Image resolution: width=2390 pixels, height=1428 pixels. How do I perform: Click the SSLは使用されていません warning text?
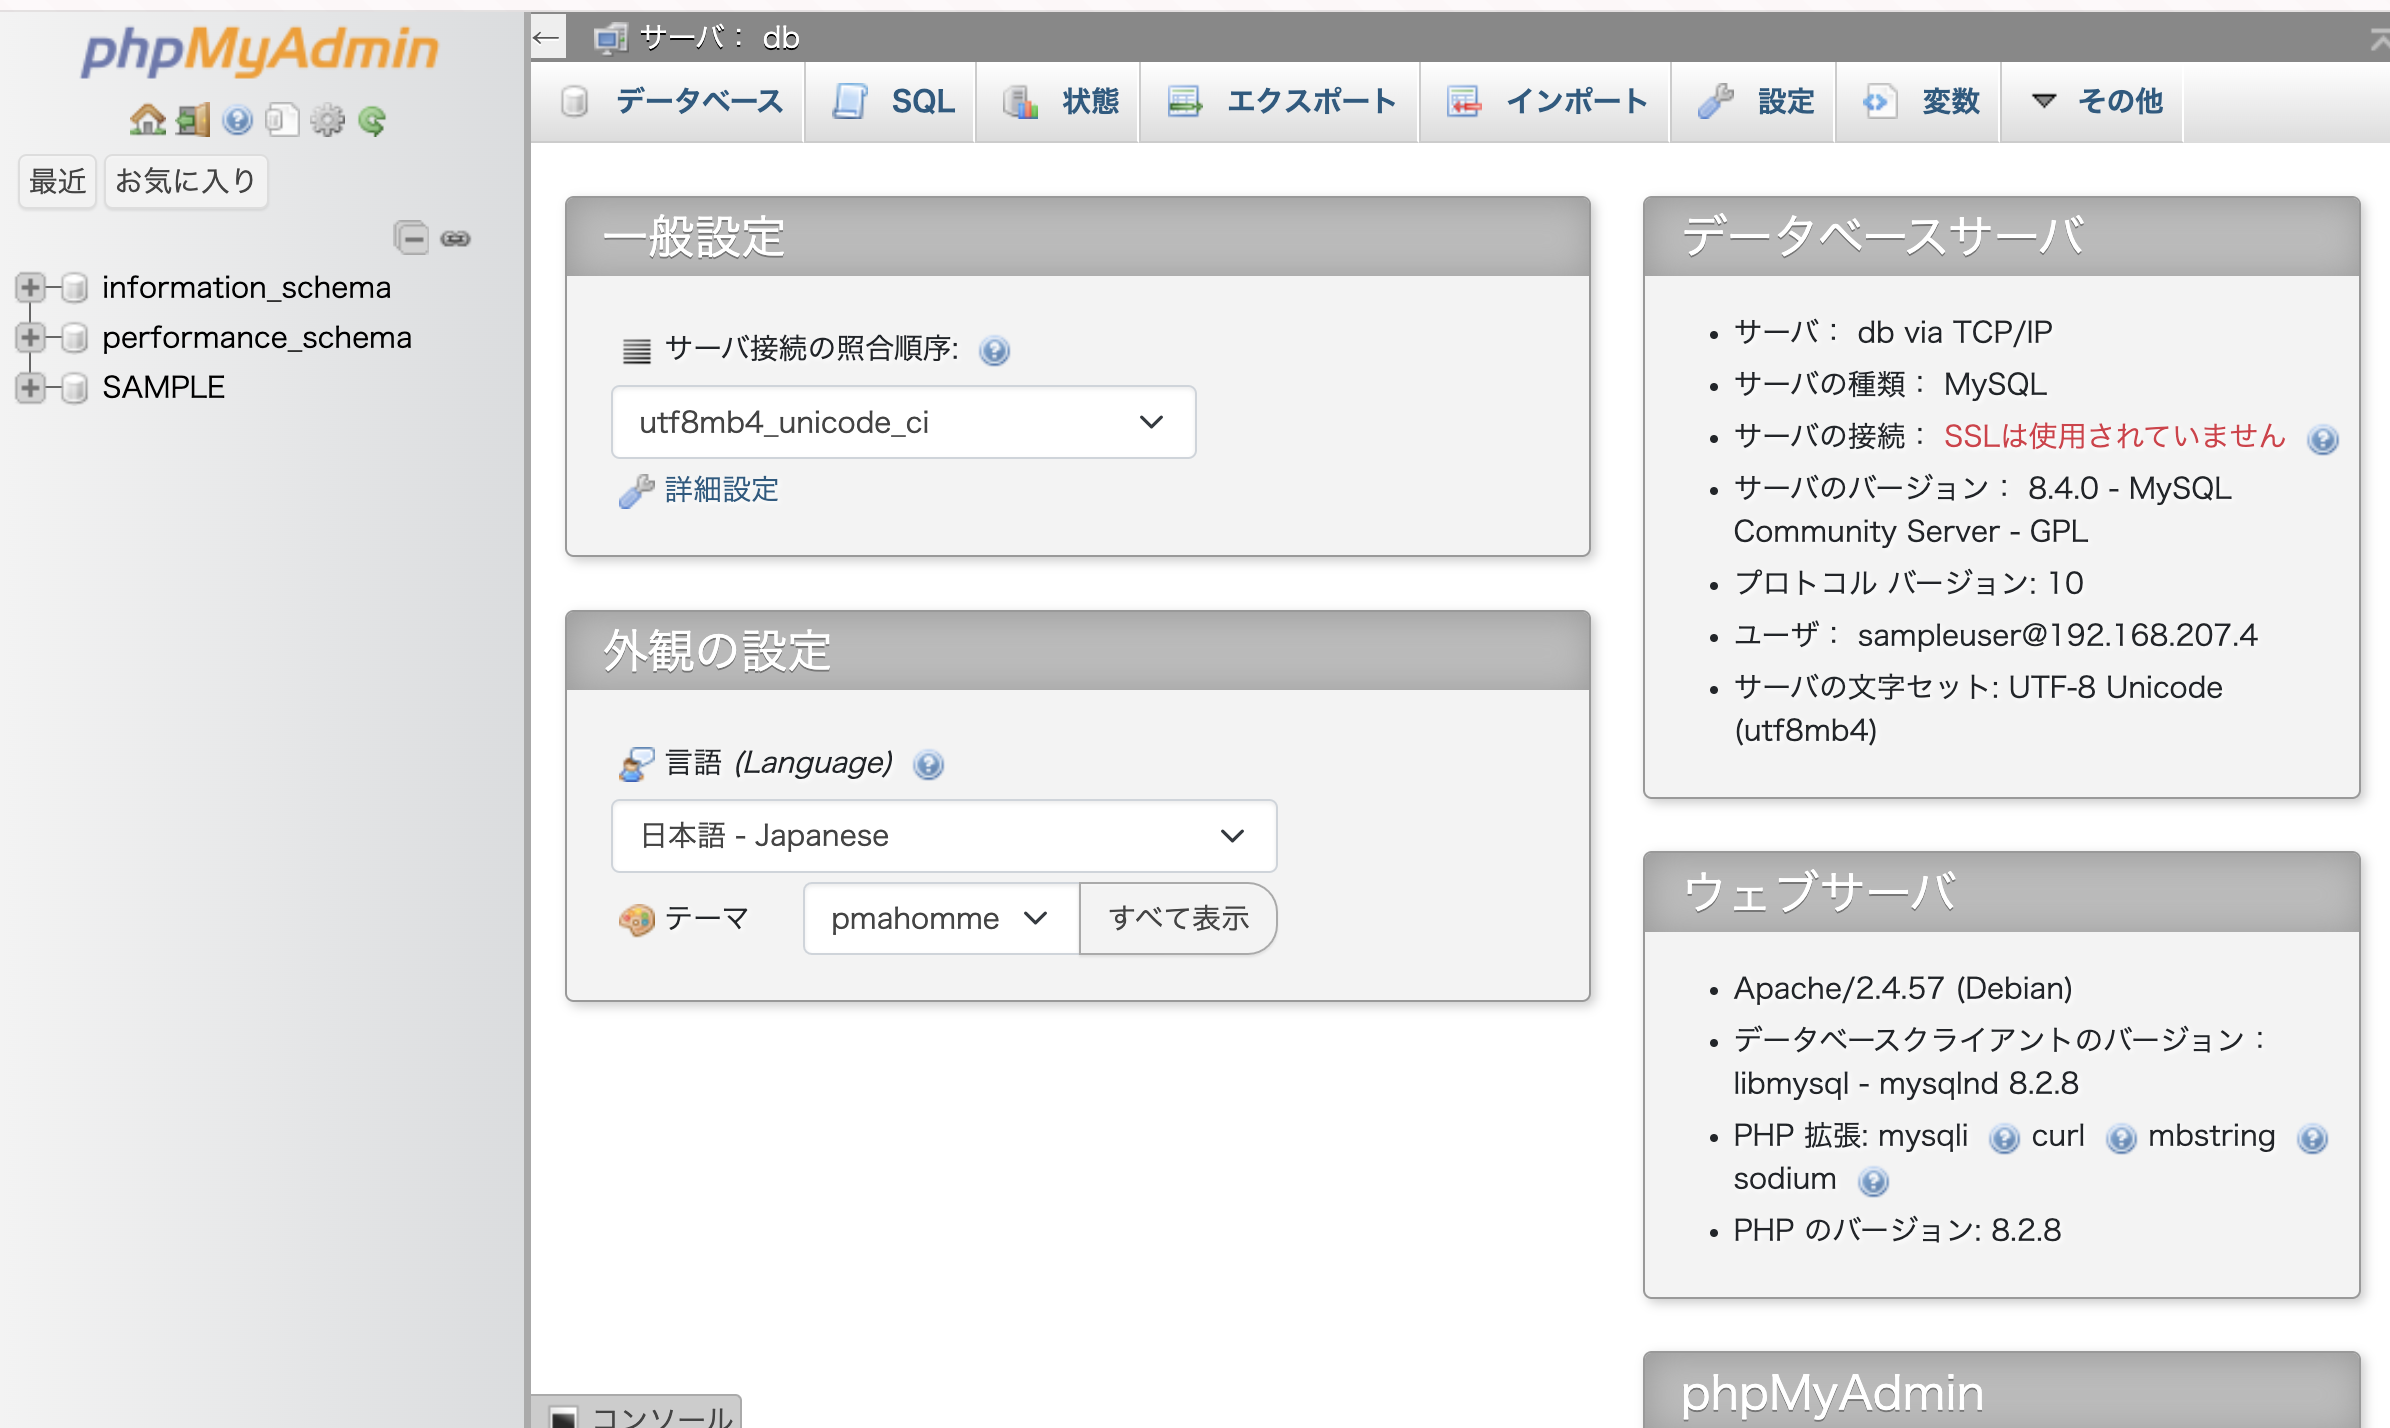point(2115,436)
